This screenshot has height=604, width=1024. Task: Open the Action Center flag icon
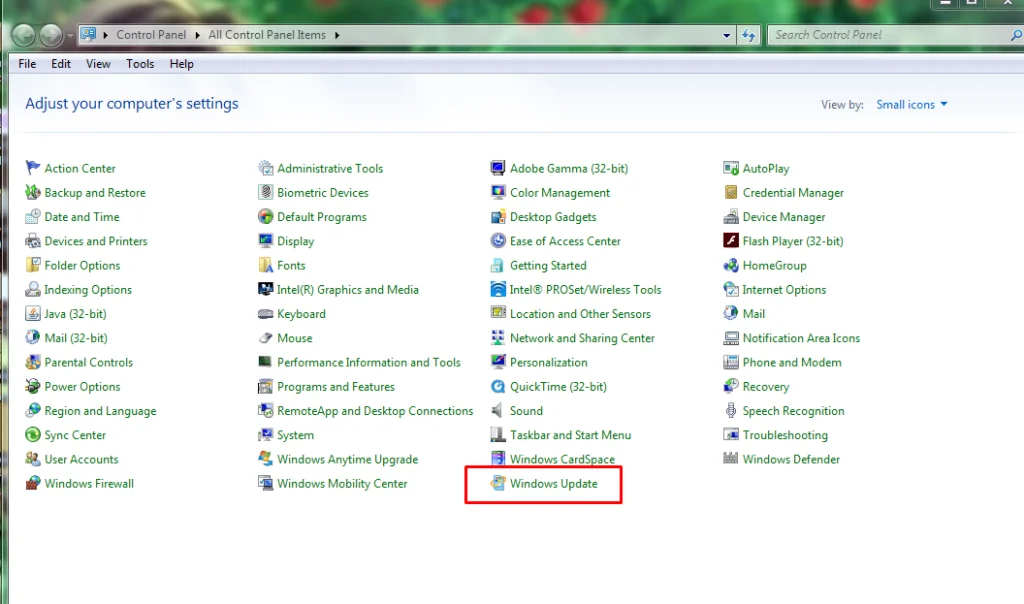point(33,168)
